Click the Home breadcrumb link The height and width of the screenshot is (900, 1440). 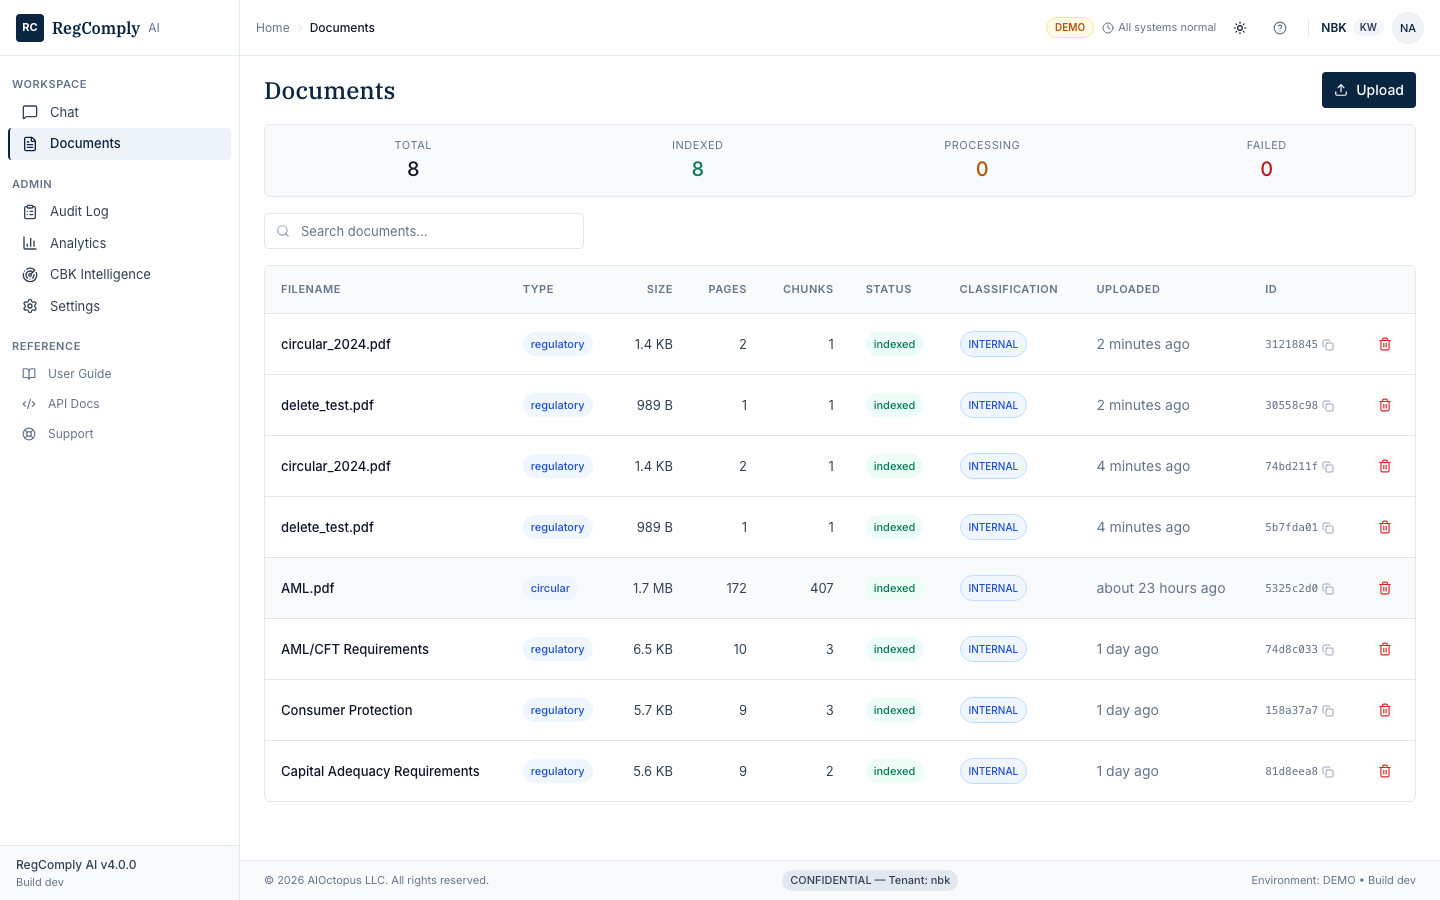pyautogui.click(x=273, y=28)
